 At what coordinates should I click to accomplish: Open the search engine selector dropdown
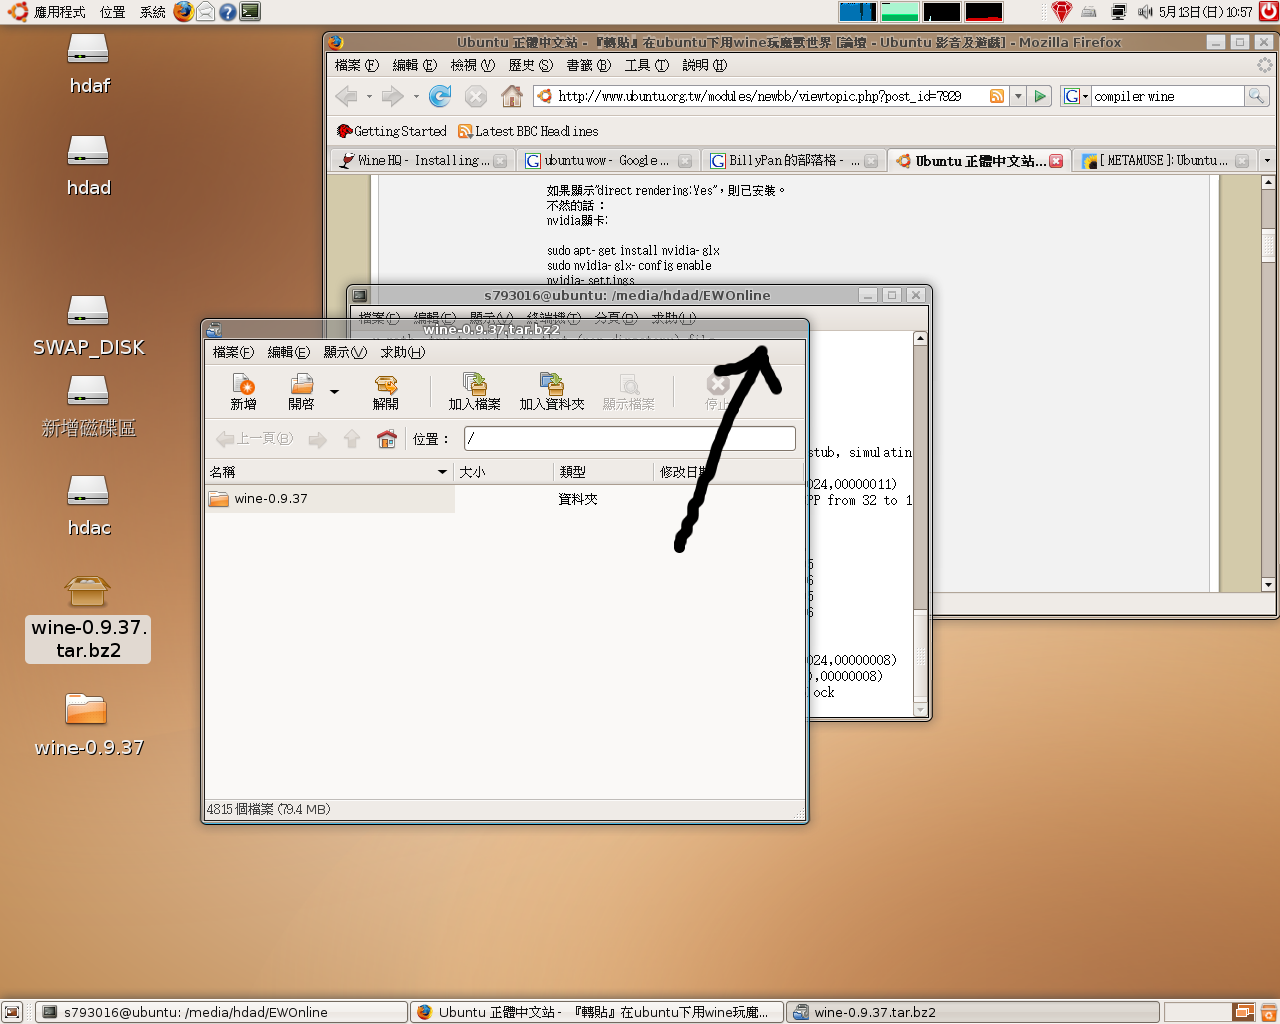1075,96
